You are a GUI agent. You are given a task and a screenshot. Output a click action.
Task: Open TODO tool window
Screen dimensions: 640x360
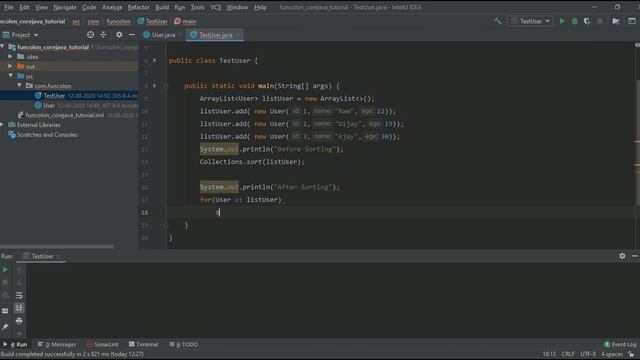coord(184,344)
